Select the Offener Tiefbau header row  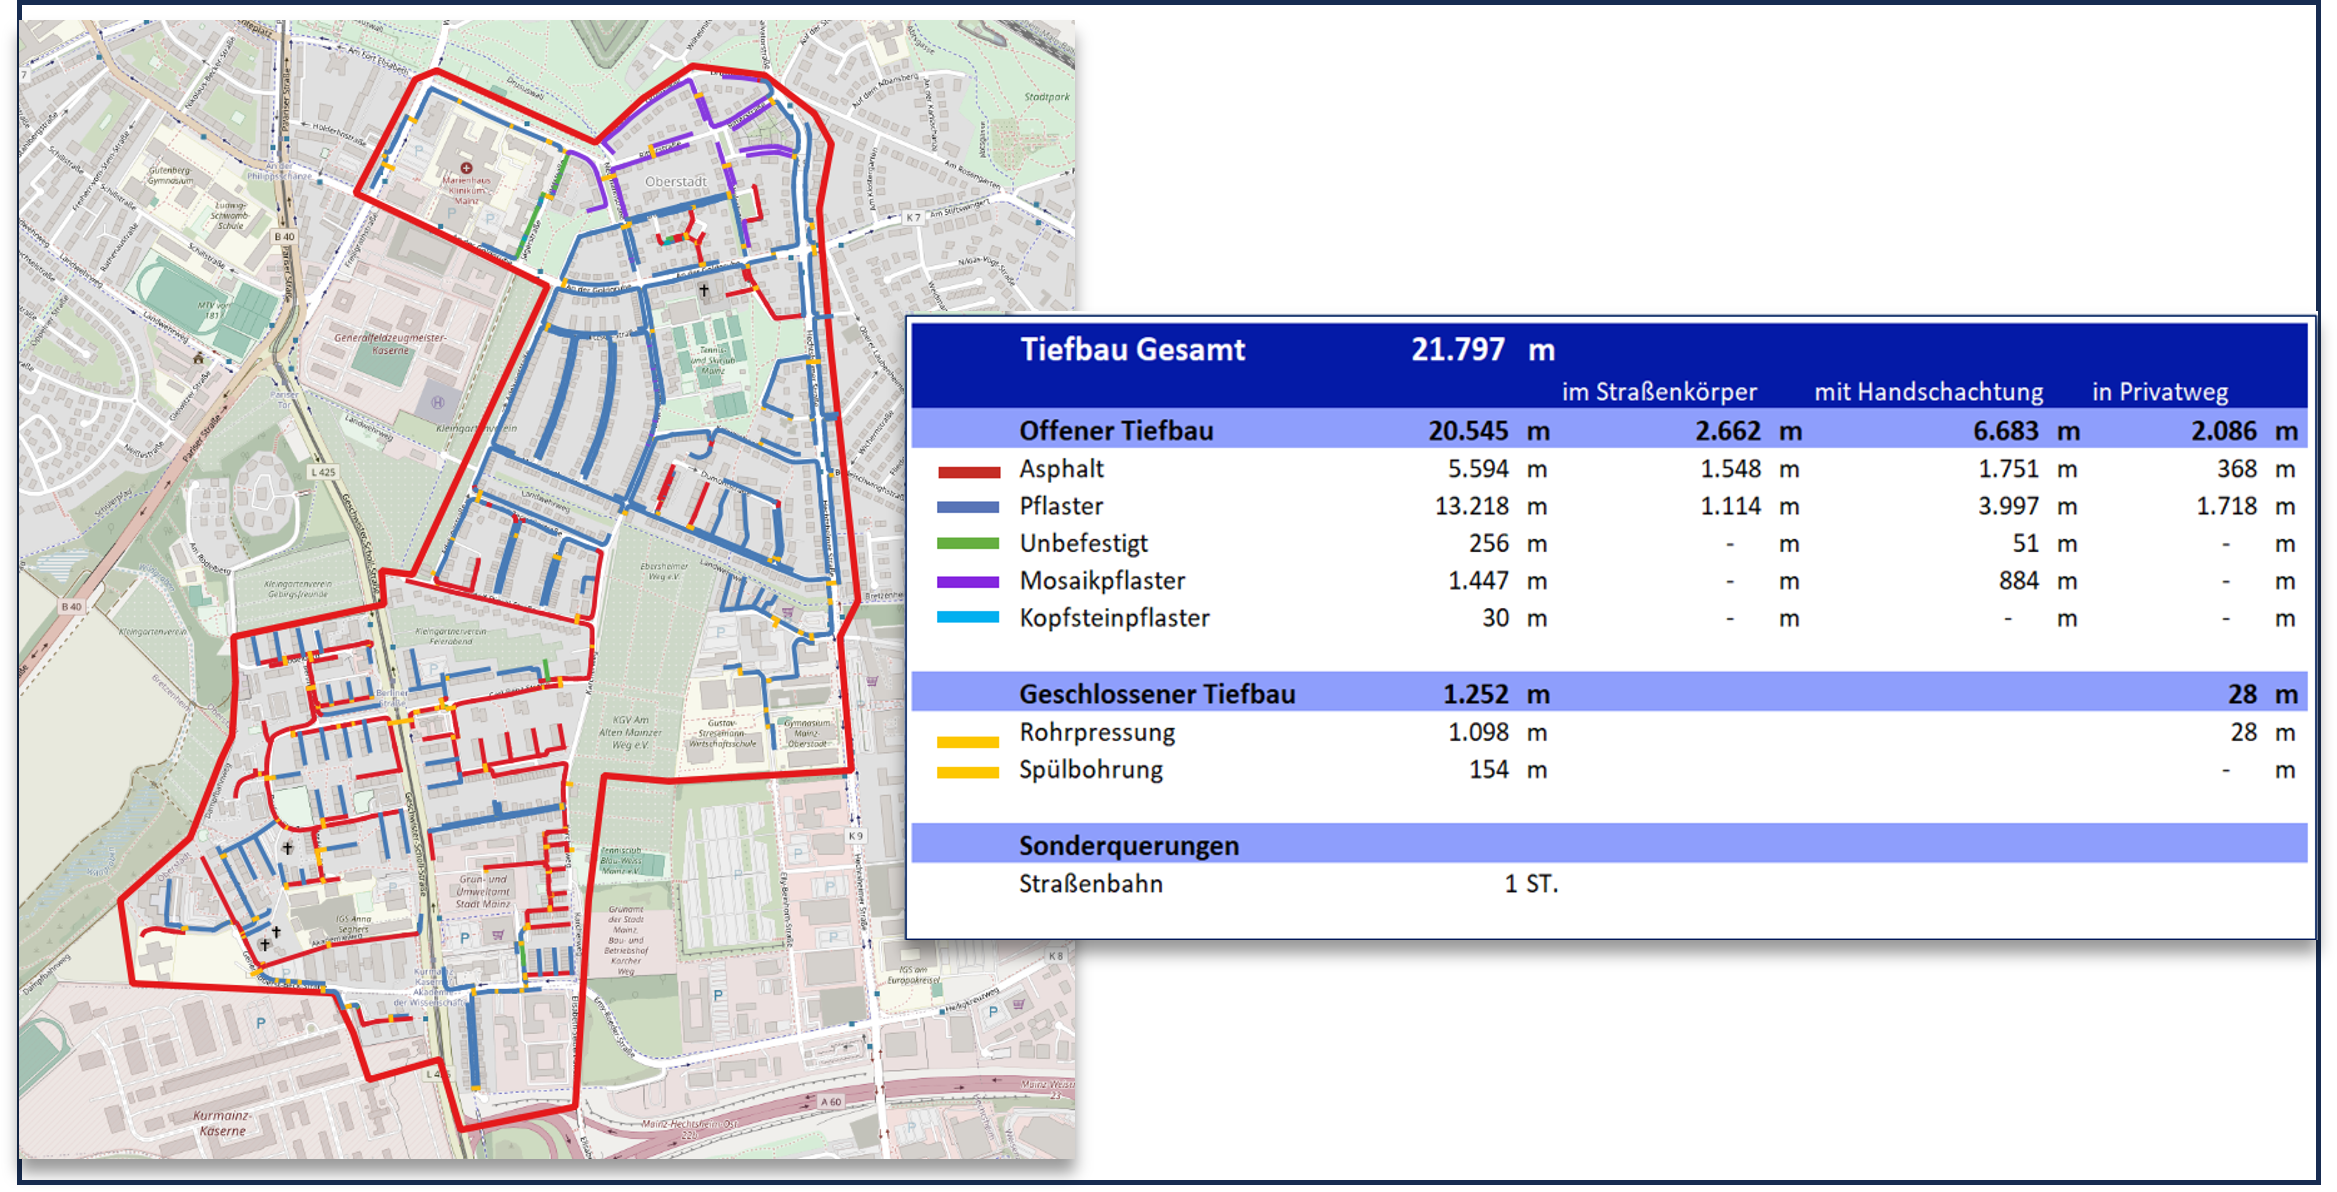point(1116,431)
